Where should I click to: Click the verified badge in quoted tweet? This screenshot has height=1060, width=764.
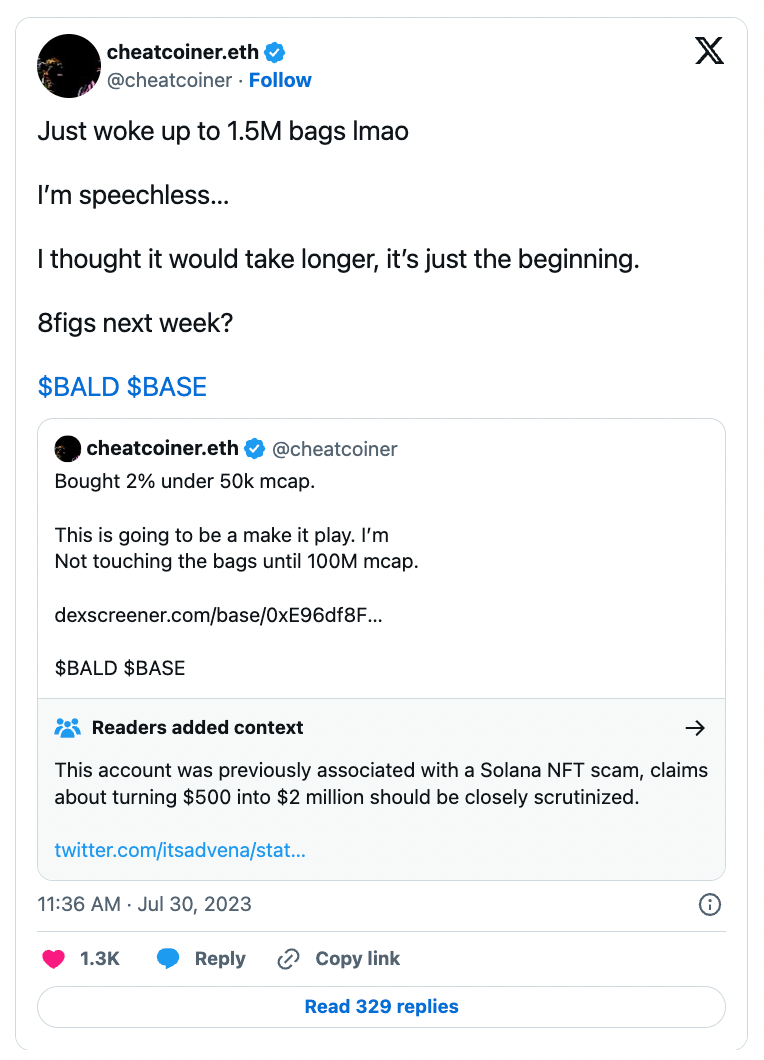click(x=256, y=448)
